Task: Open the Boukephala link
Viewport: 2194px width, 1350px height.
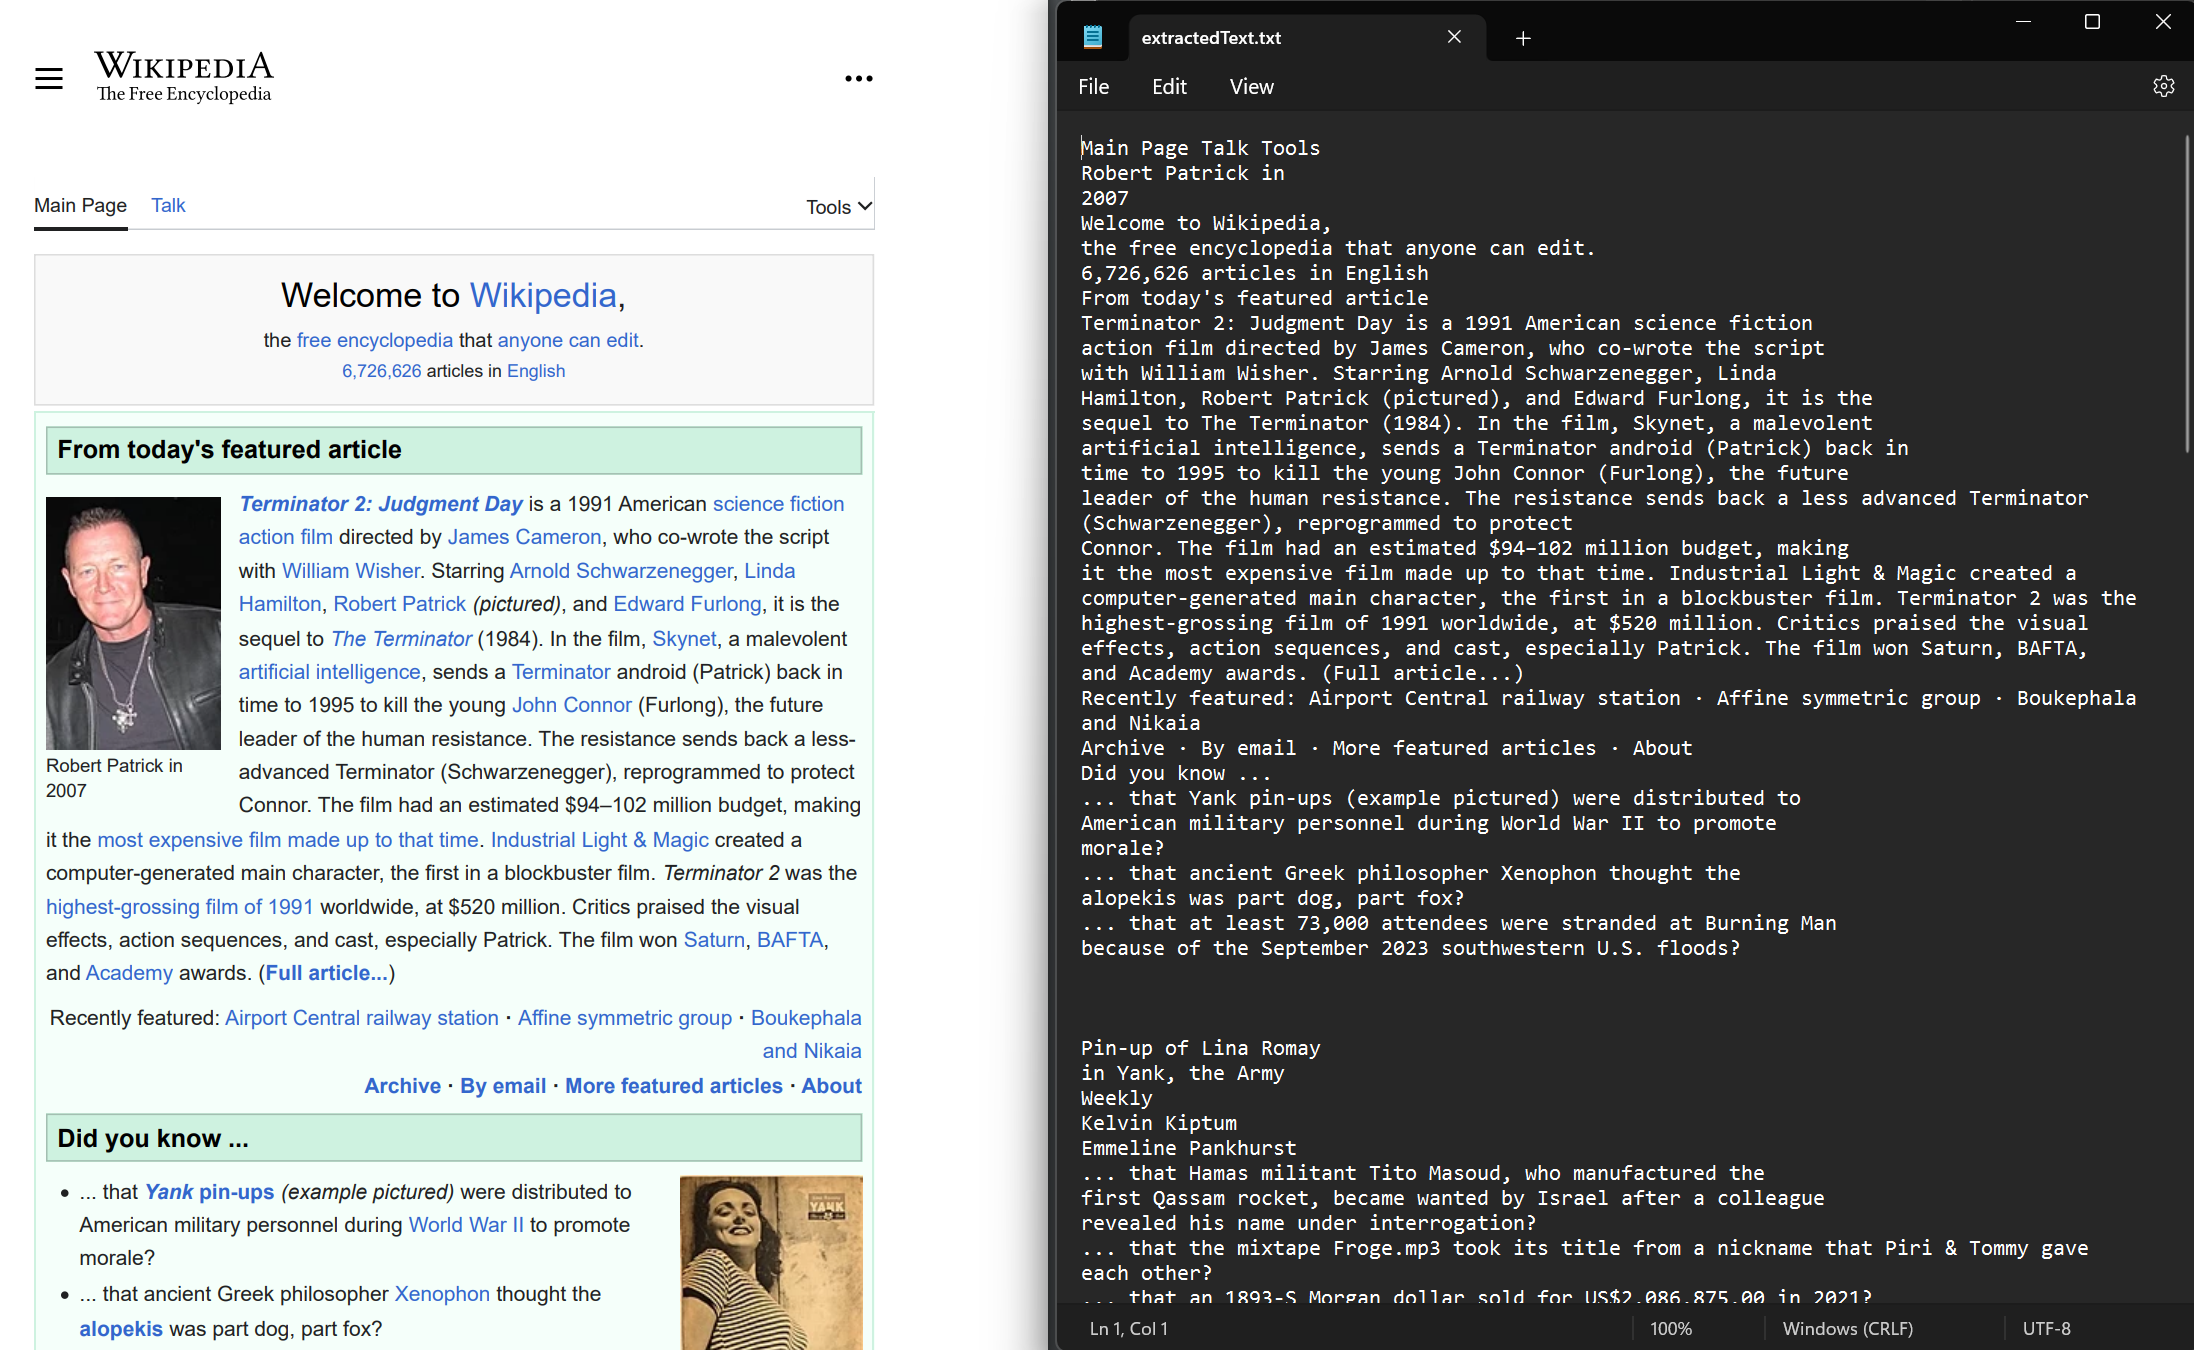Action: coord(806,1034)
